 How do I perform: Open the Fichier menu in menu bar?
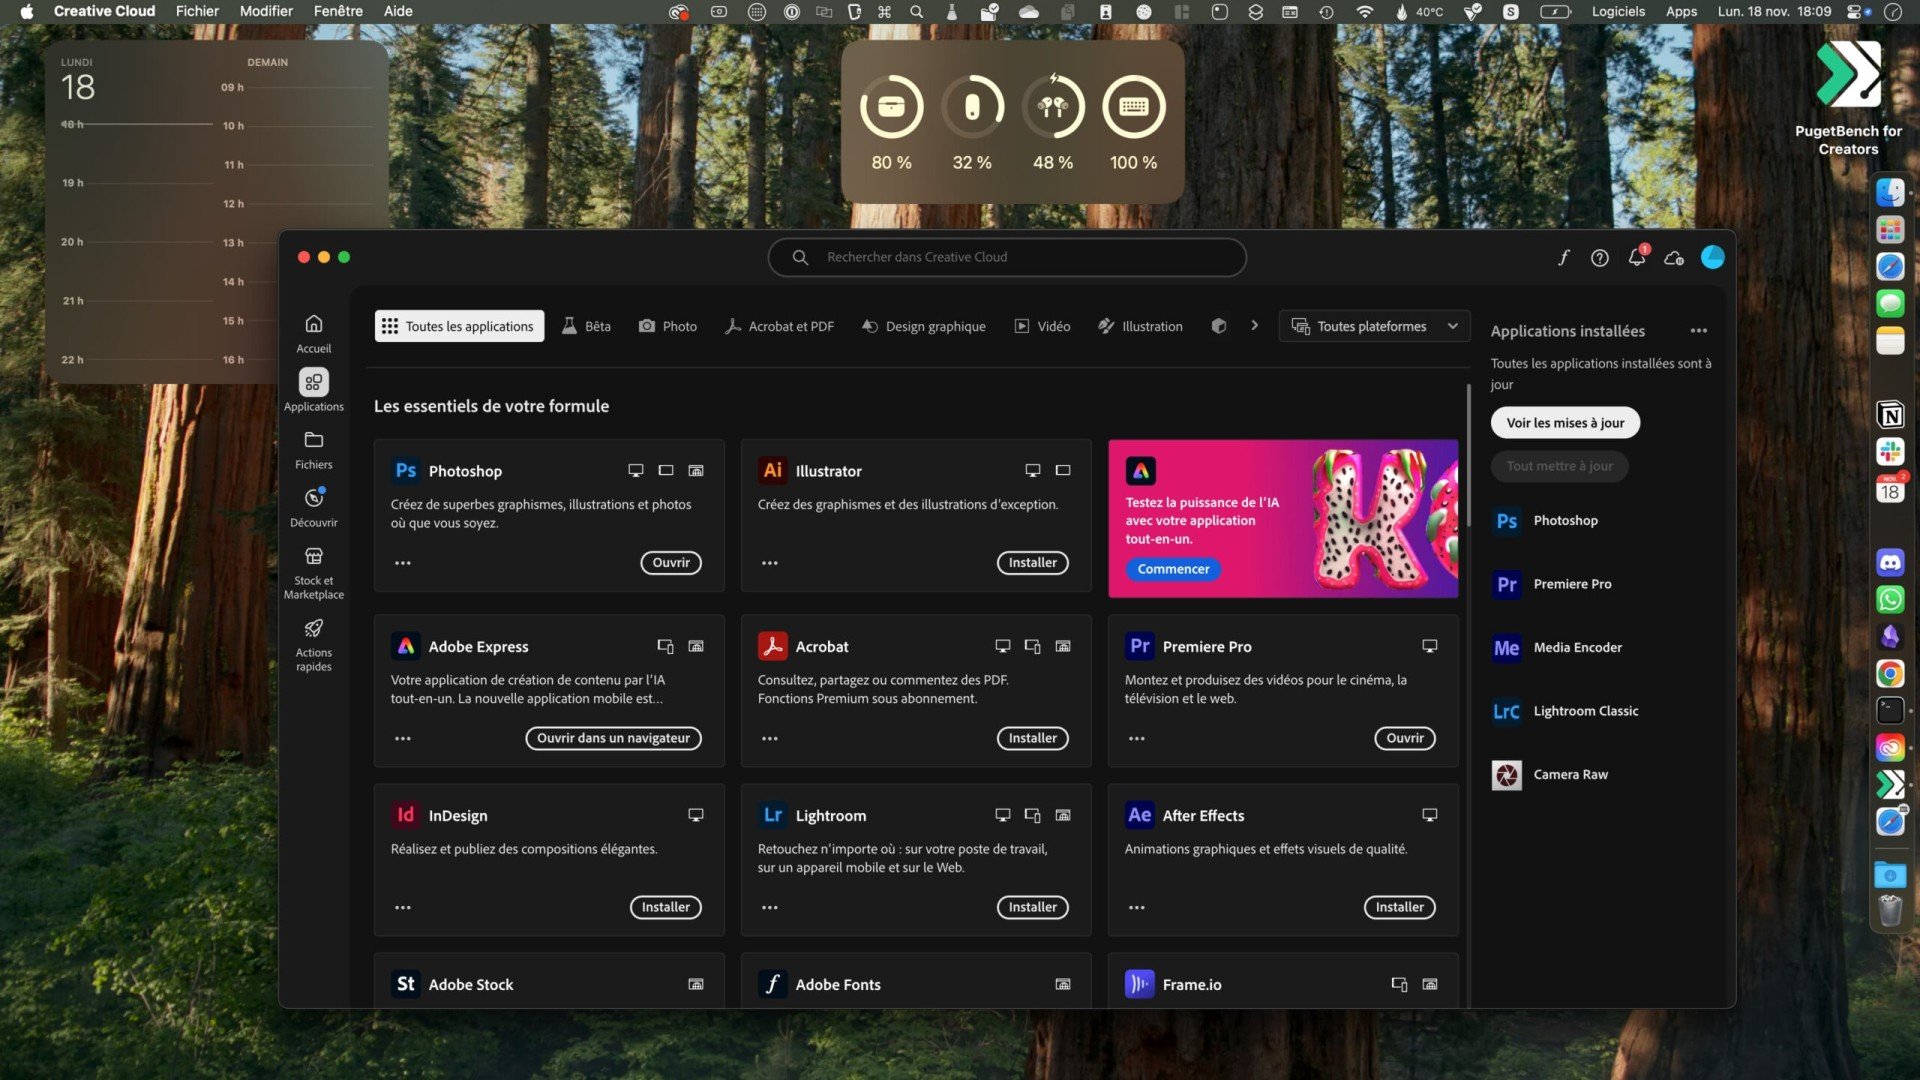[197, 12]
